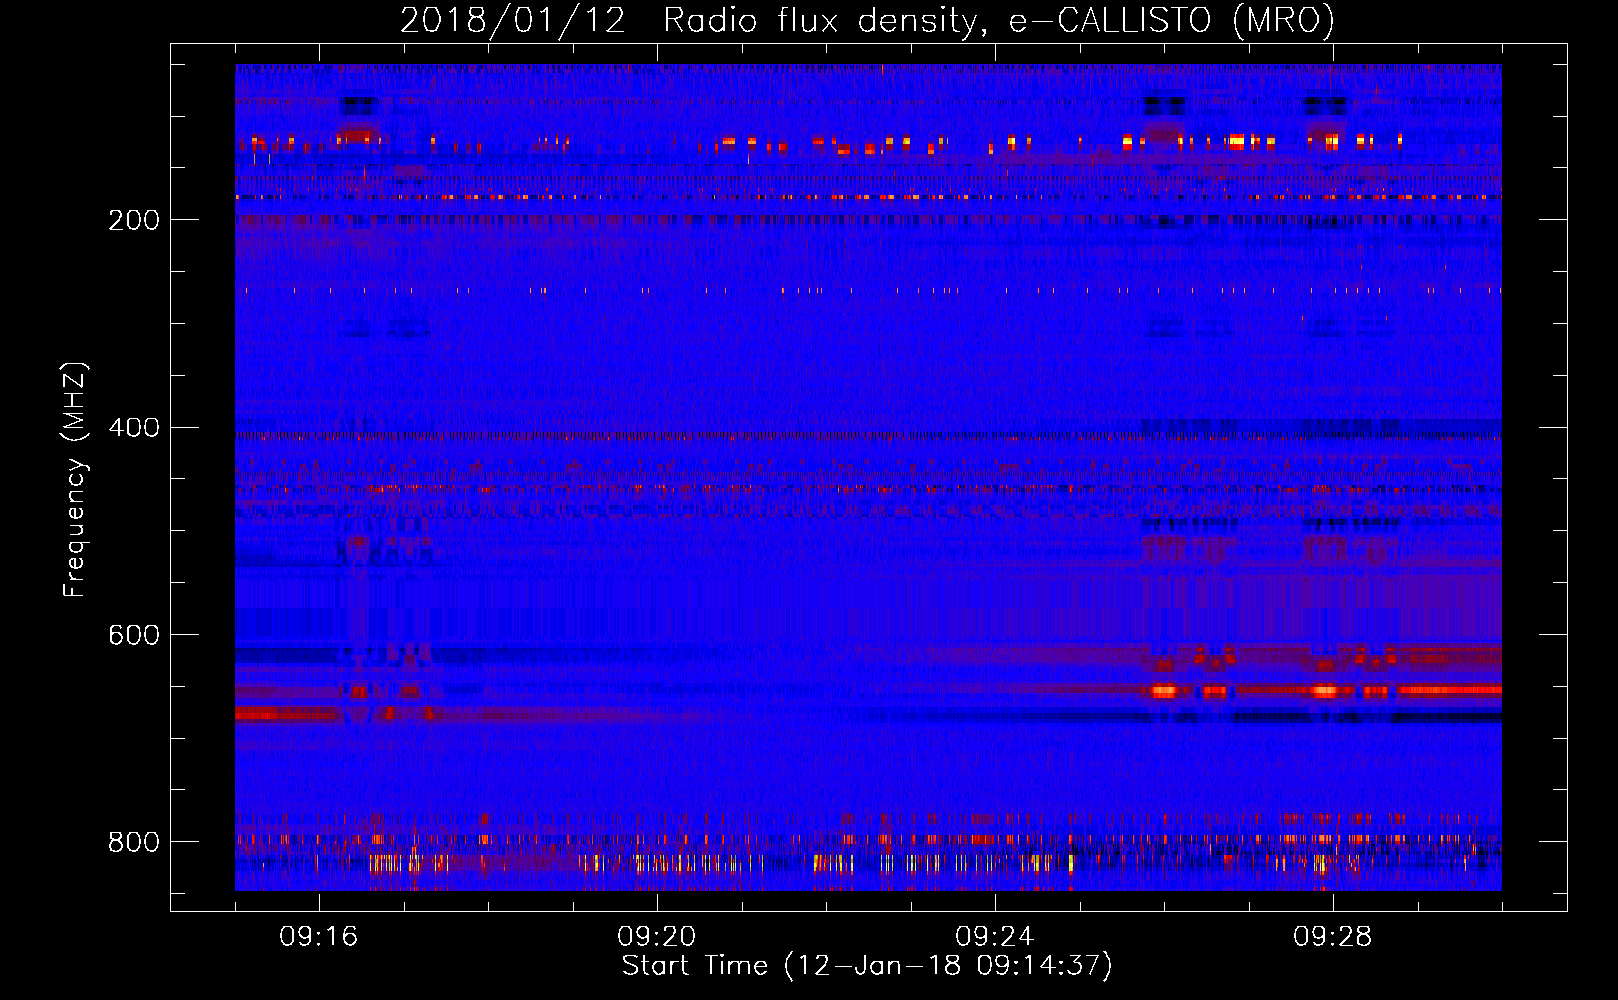Click the 09:20 time tick label
The height and width of the screenshot is (1000, 1618).
tap(656, 937)
